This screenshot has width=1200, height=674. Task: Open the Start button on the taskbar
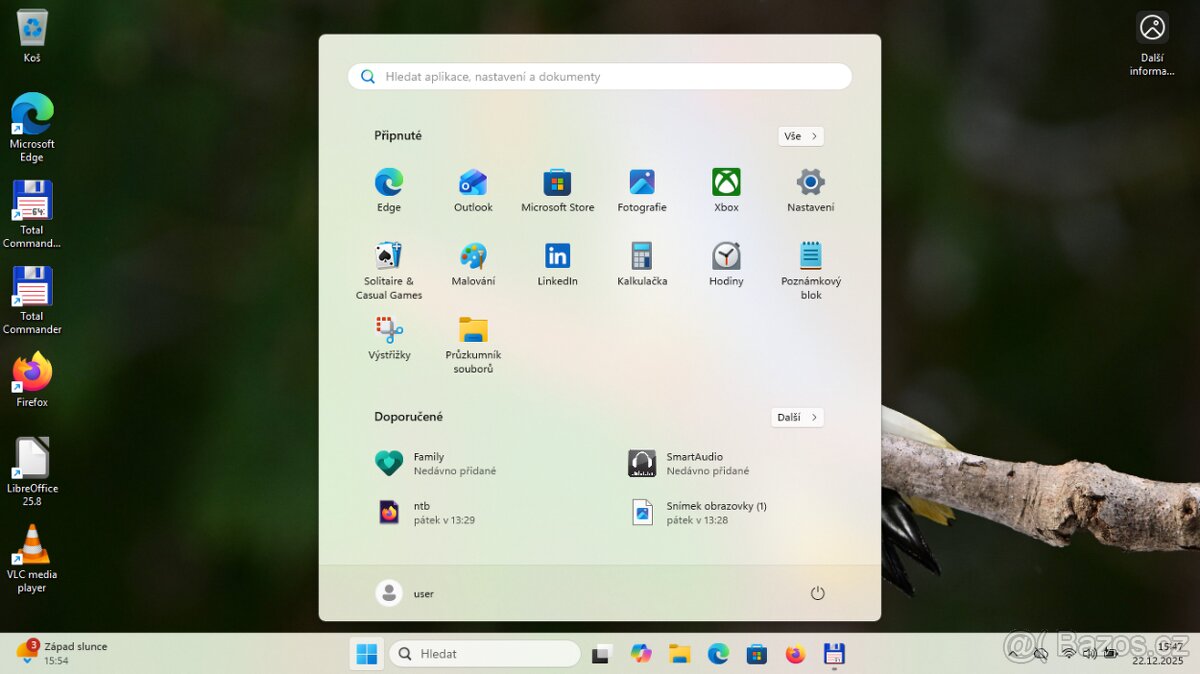[x=366, y=653]
